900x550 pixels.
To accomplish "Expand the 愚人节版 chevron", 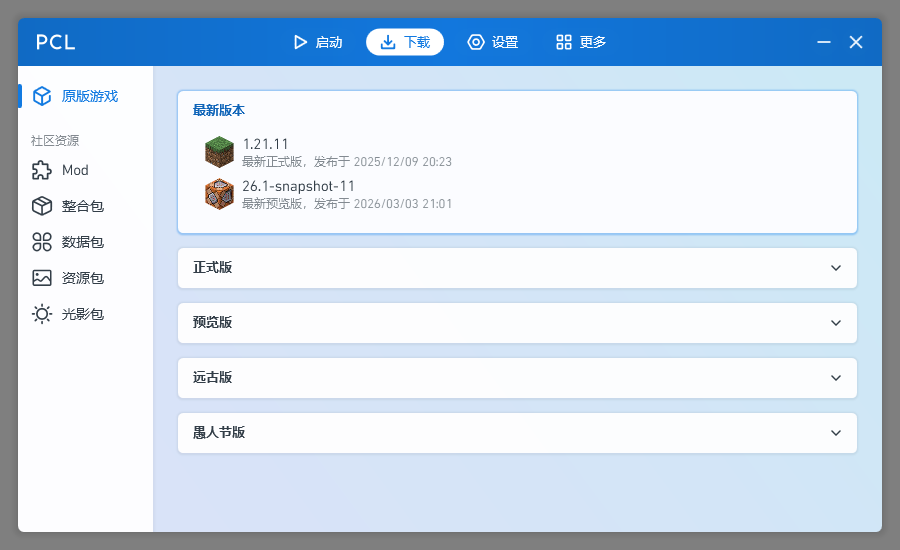I will tap(836, 433).
